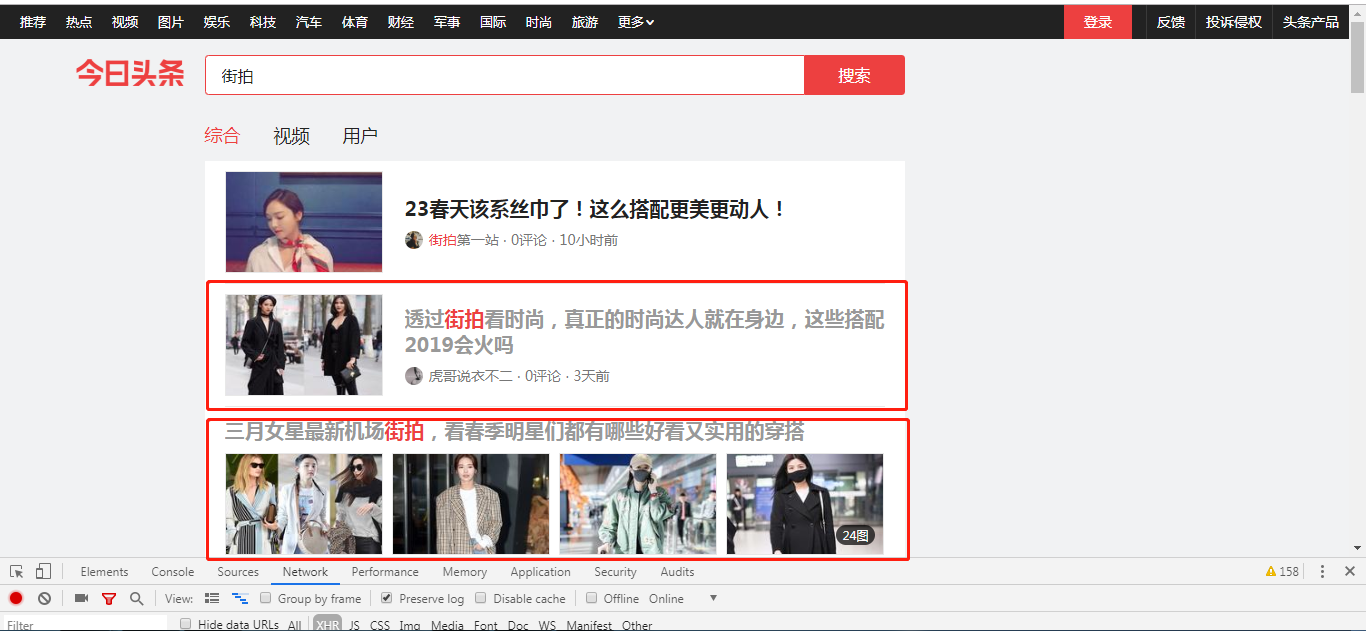Click the 今日头条 logo
The width and height of the screenshot is (1366, 631).
pos(130,73)
